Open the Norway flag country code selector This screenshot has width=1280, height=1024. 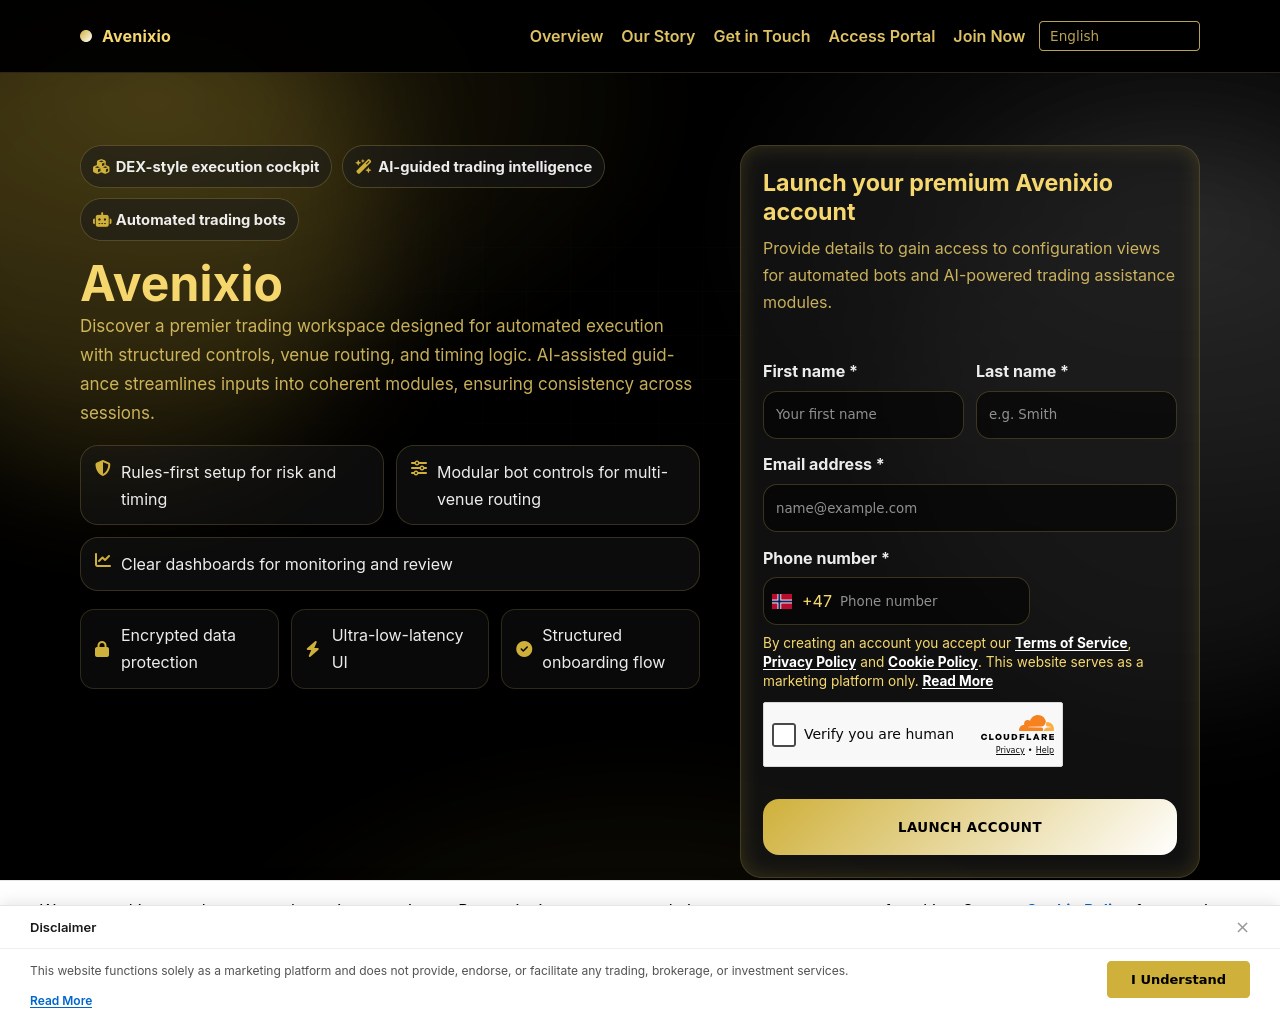point(782,601)
